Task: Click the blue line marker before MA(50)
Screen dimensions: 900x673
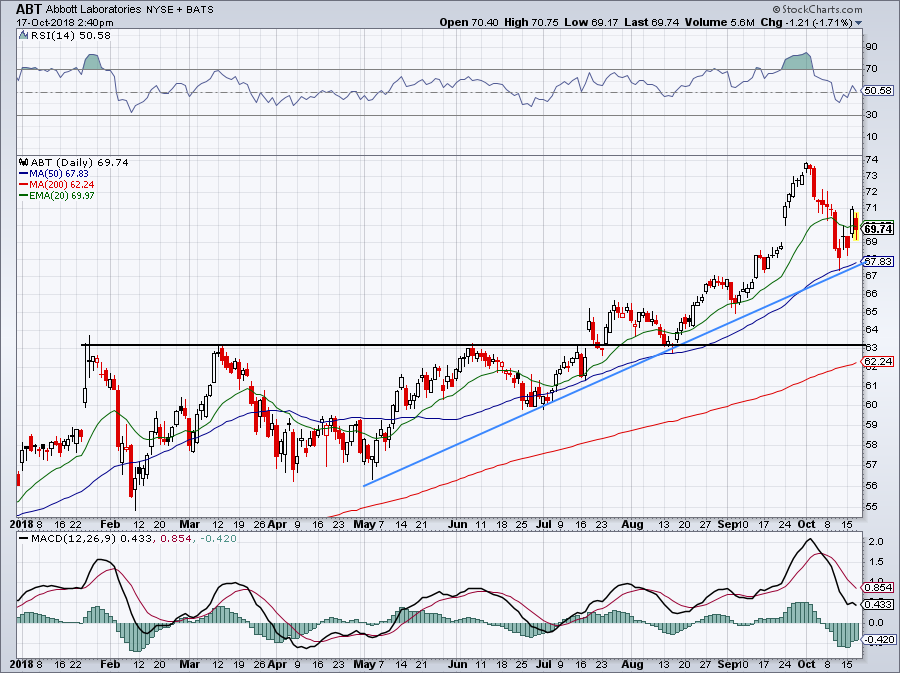Action: point(24,173)
